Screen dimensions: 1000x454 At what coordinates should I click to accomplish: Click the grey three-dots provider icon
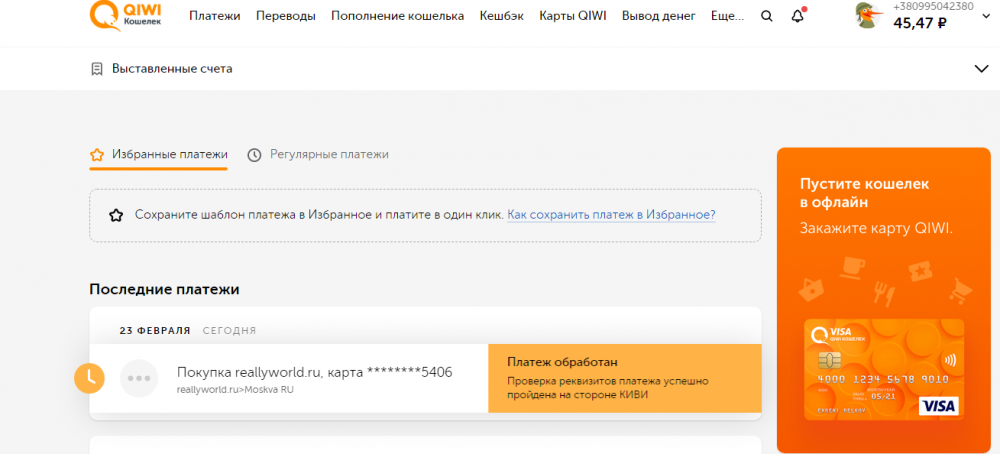[138, 378]
